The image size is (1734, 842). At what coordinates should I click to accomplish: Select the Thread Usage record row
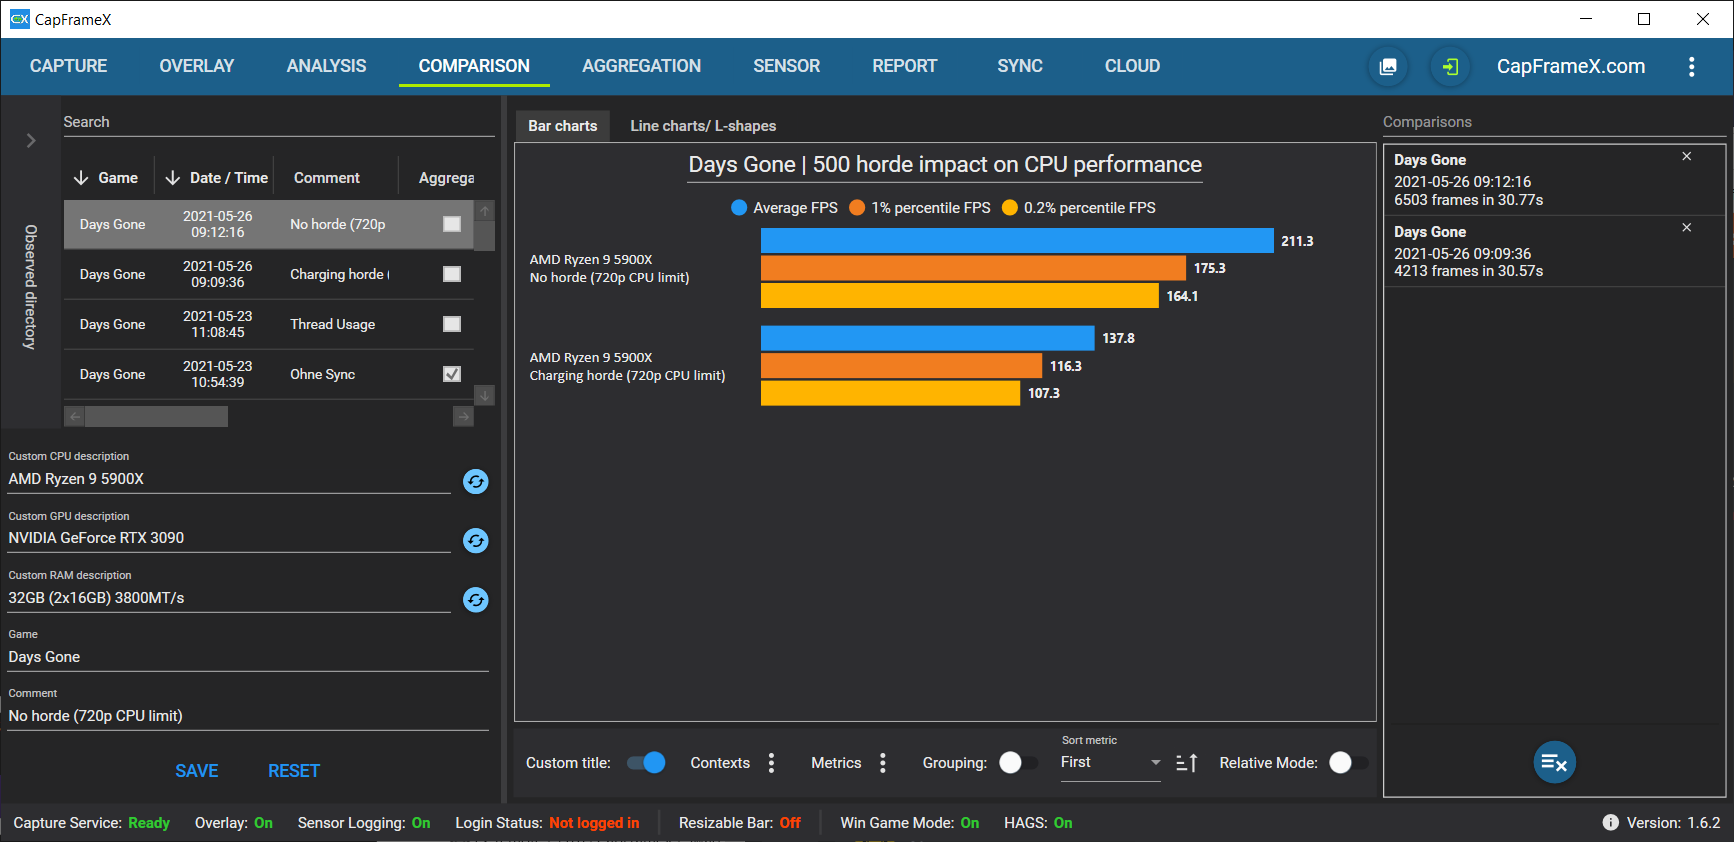268,324
